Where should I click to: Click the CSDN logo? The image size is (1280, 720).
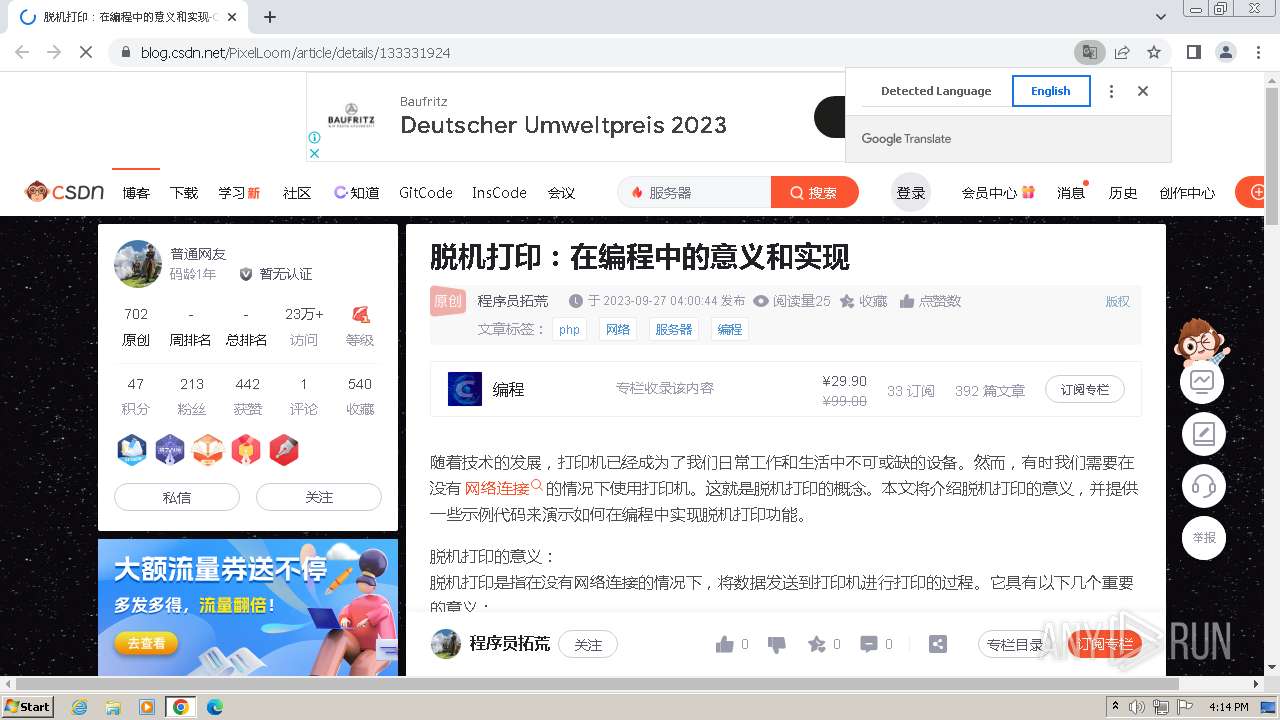65,192
